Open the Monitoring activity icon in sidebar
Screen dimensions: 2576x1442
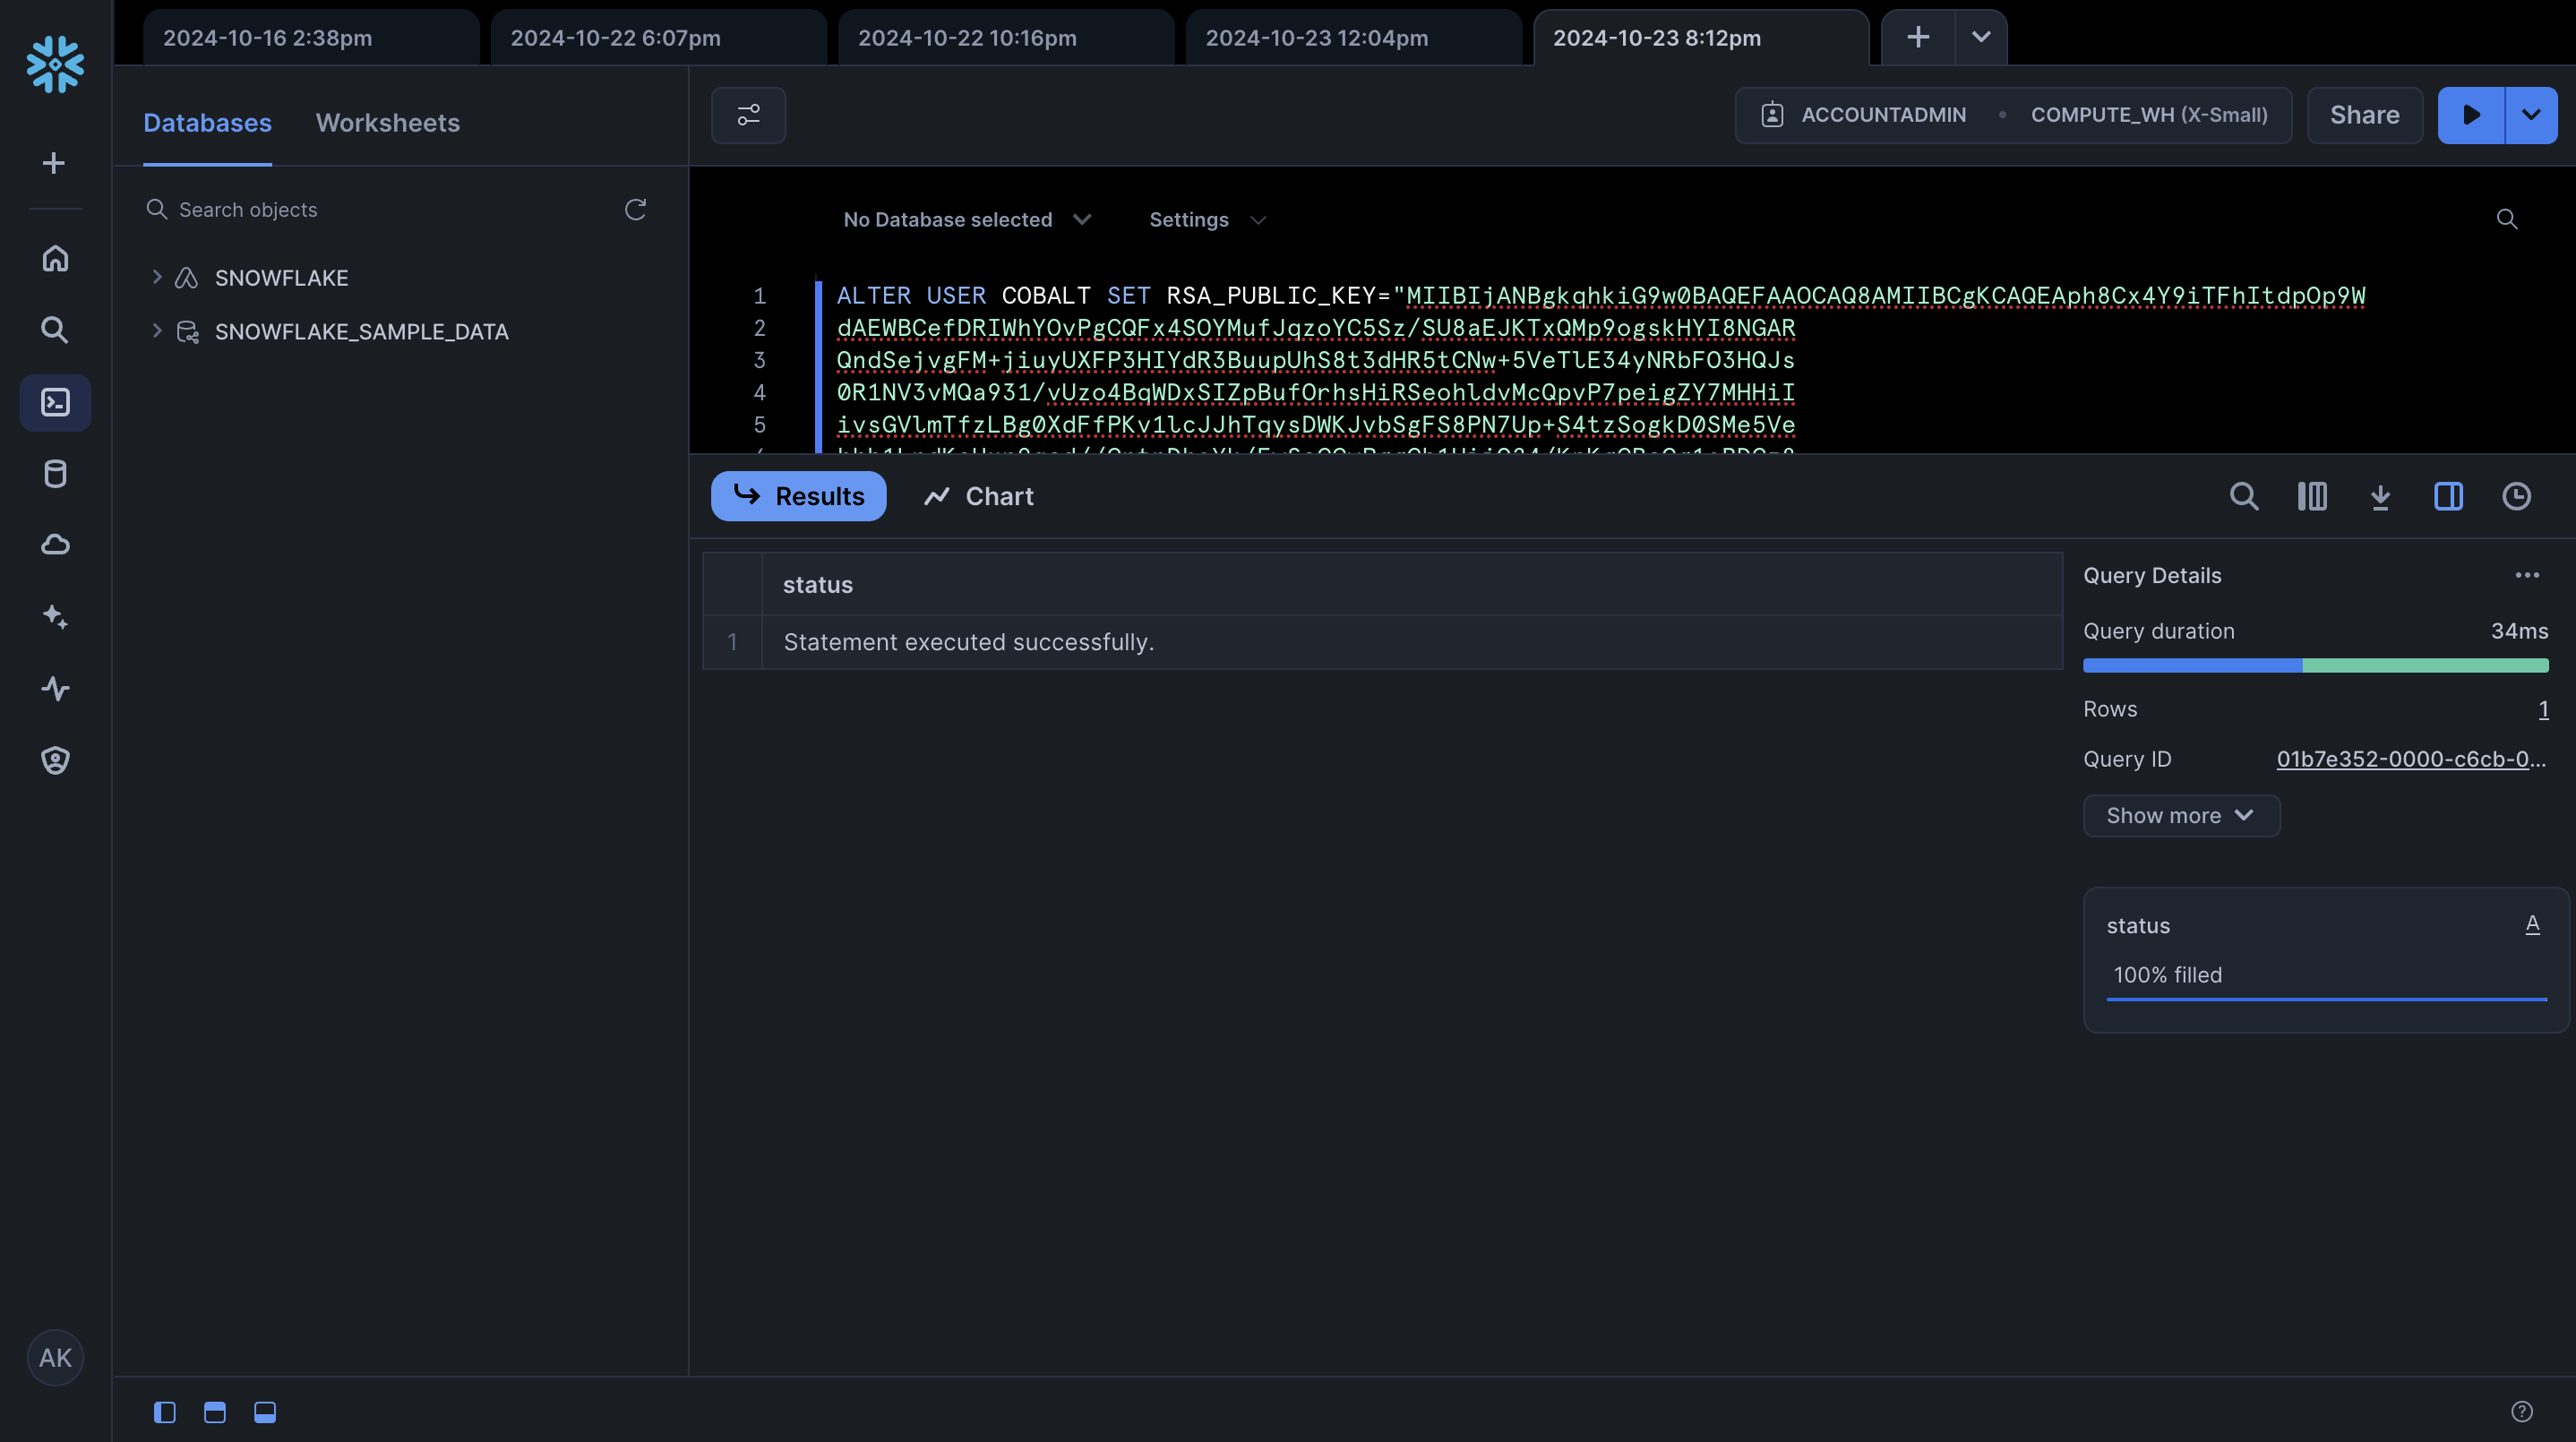point(55,689)
